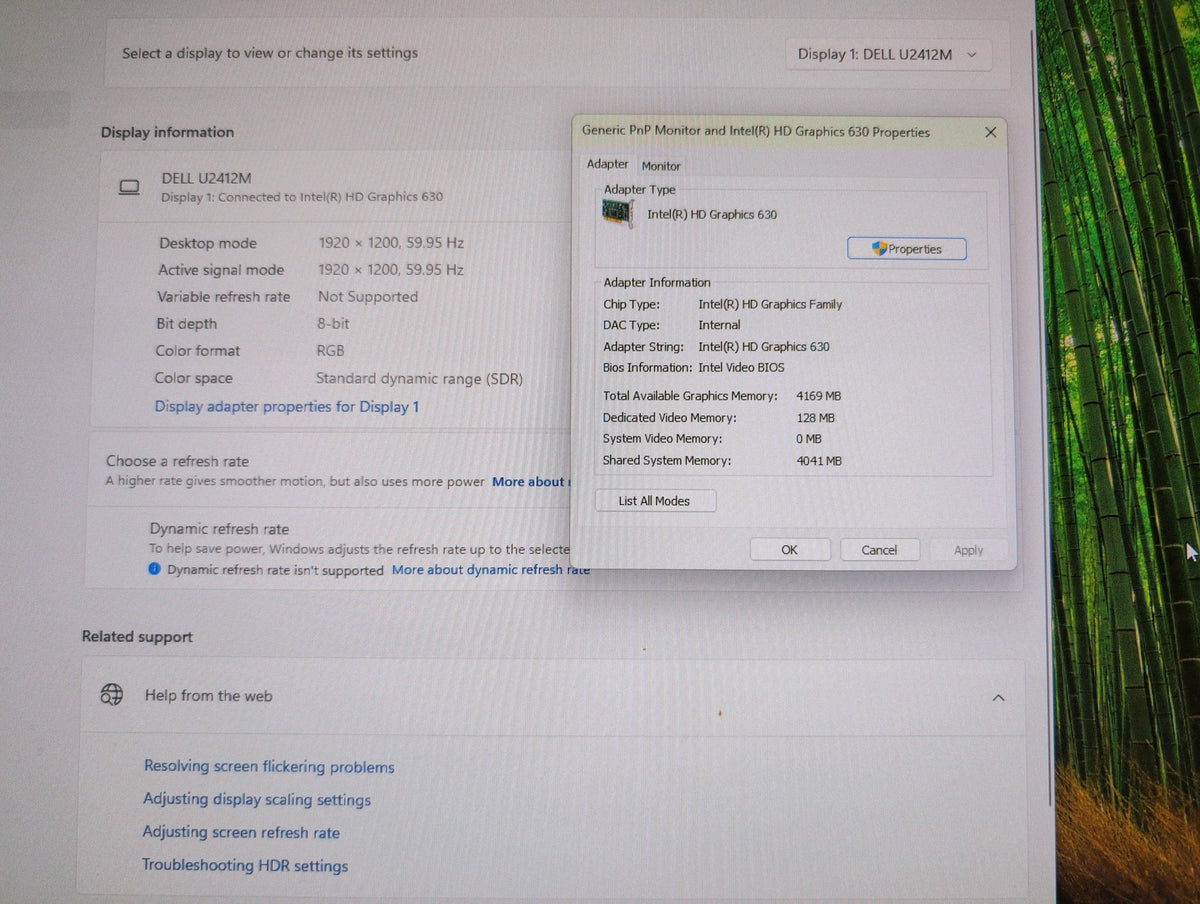Open Resolving screen flickering problems link
1200x904 pixels.
coord(269,767)
